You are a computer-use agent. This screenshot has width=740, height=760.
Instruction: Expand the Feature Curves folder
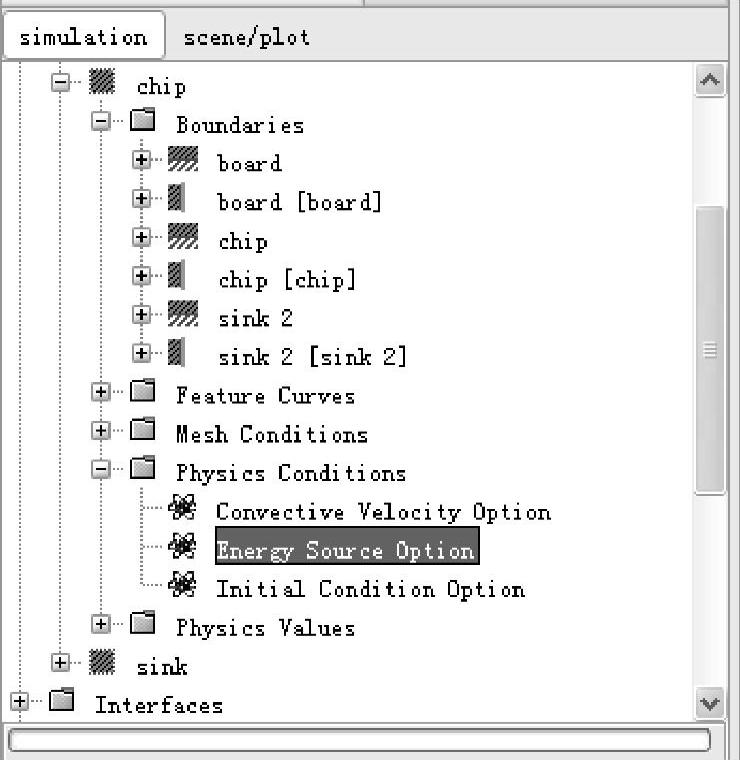pyautogui.click(x=101, y=392)
